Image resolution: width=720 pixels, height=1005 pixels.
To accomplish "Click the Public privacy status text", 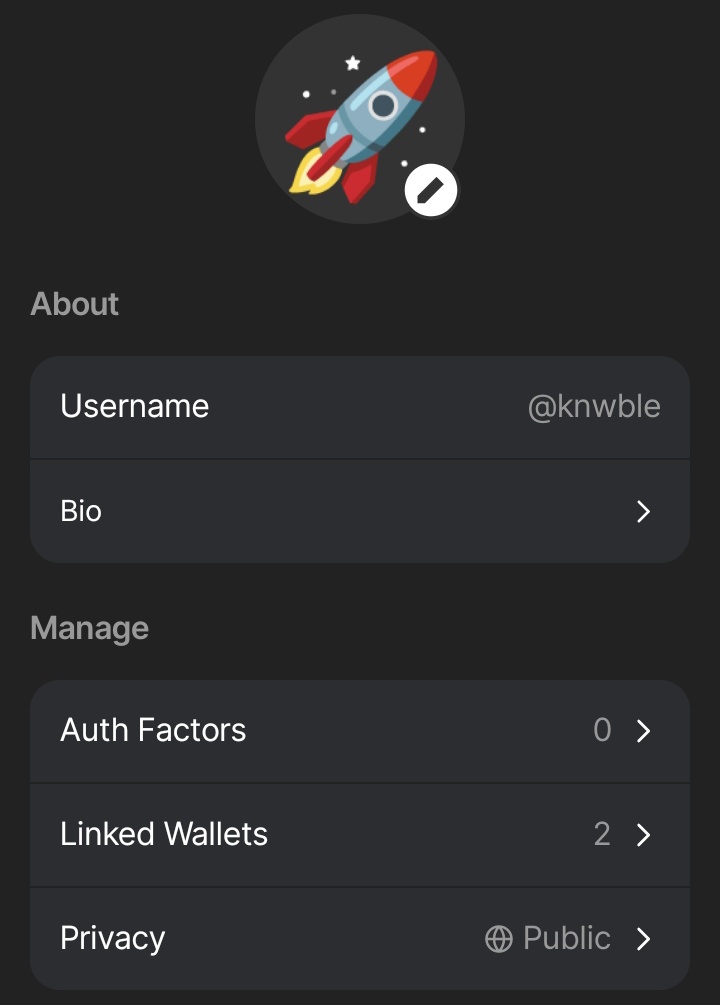I will coord(567,938).
